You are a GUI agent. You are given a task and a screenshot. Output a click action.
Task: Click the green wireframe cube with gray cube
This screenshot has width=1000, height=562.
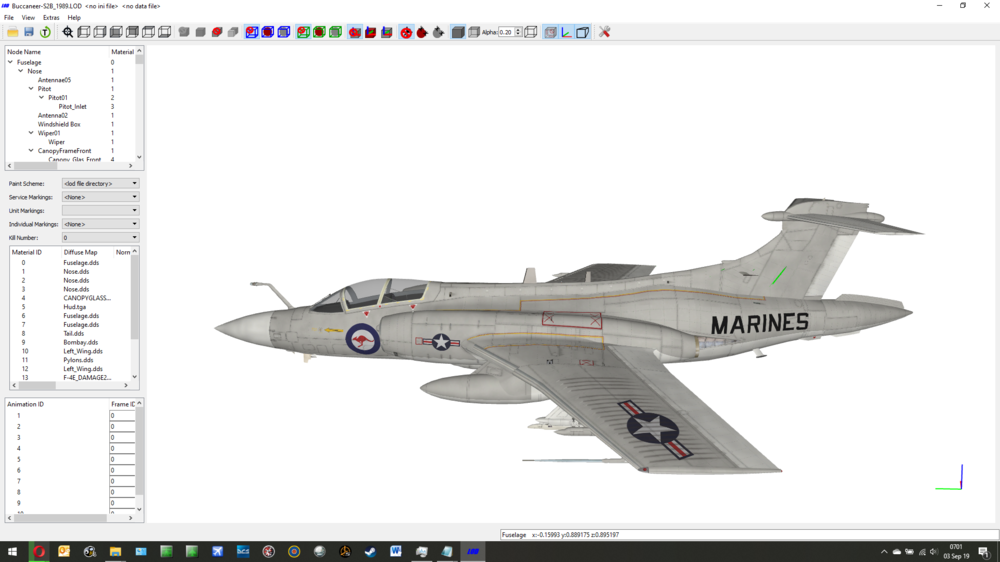335,32
